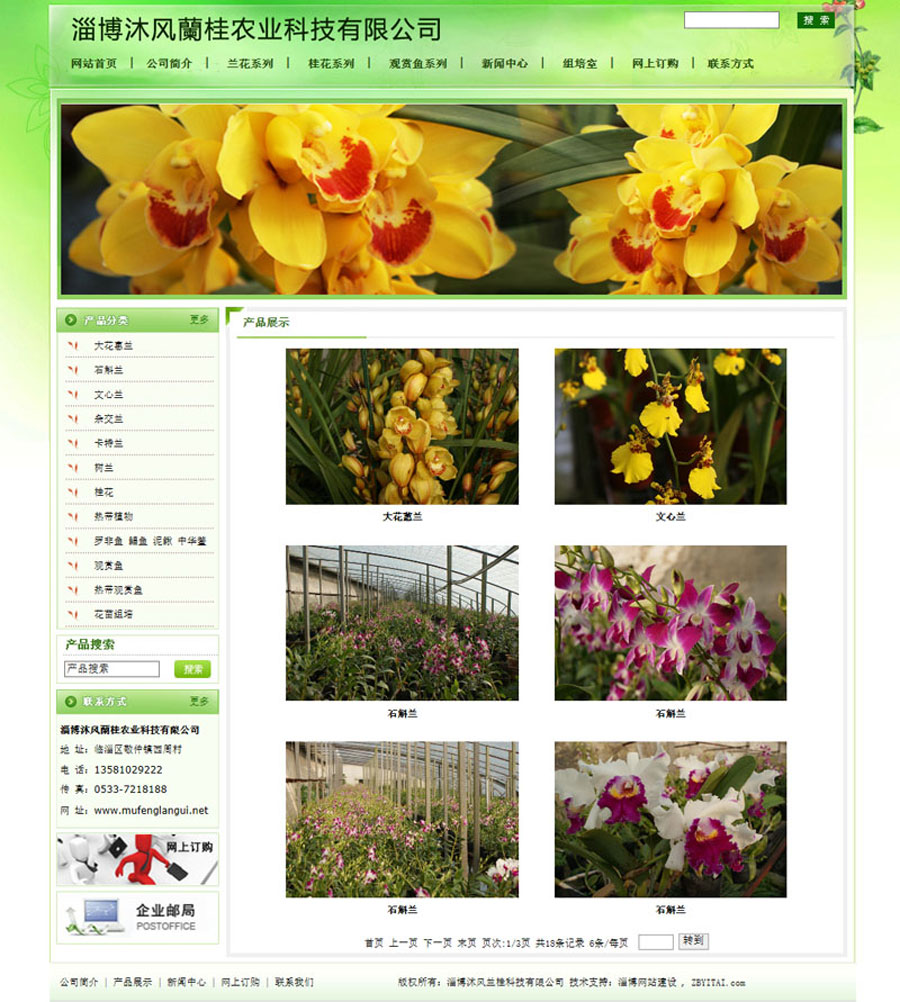Select 兰花系列 in the top navigation

[250, 64]
